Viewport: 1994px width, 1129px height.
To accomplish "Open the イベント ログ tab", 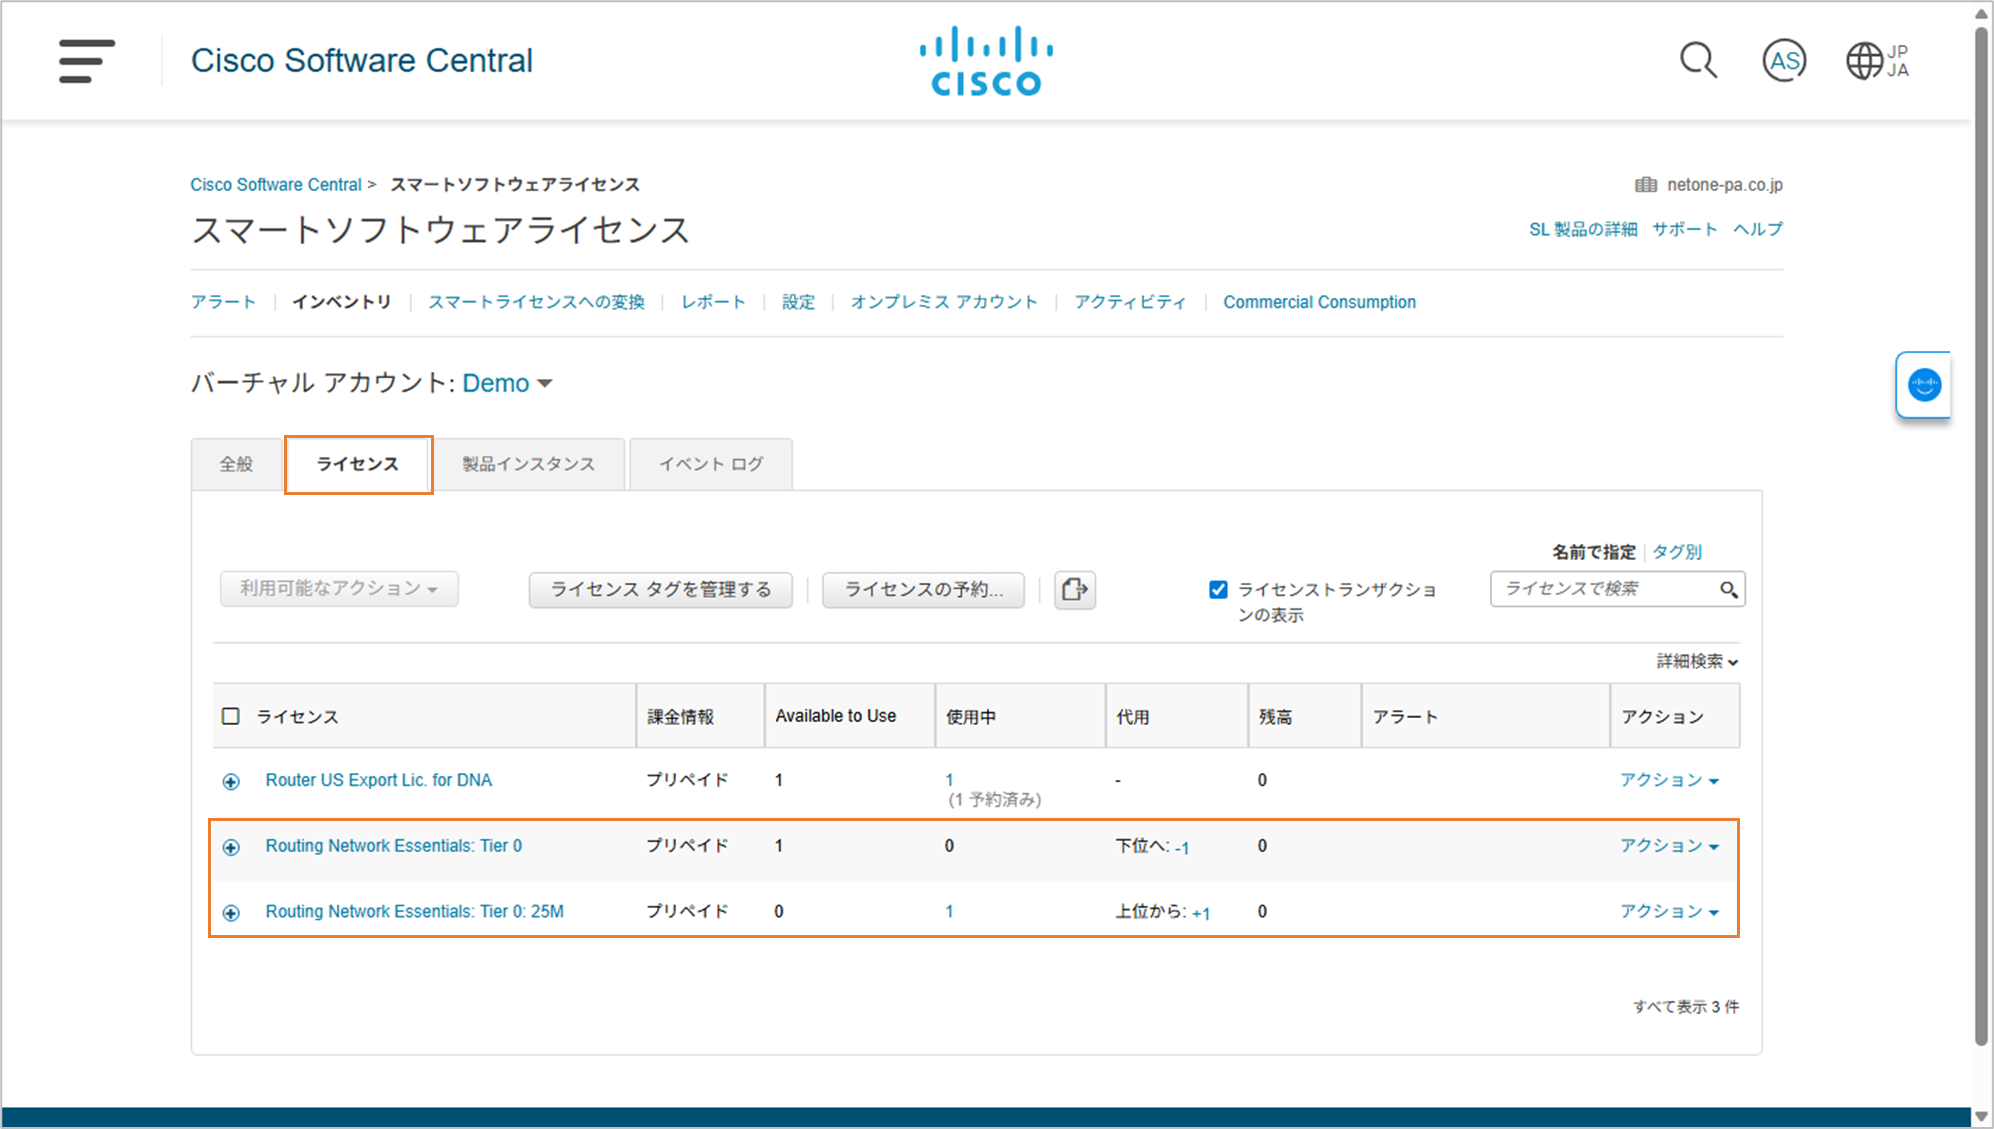I will [x=710, y=464].
